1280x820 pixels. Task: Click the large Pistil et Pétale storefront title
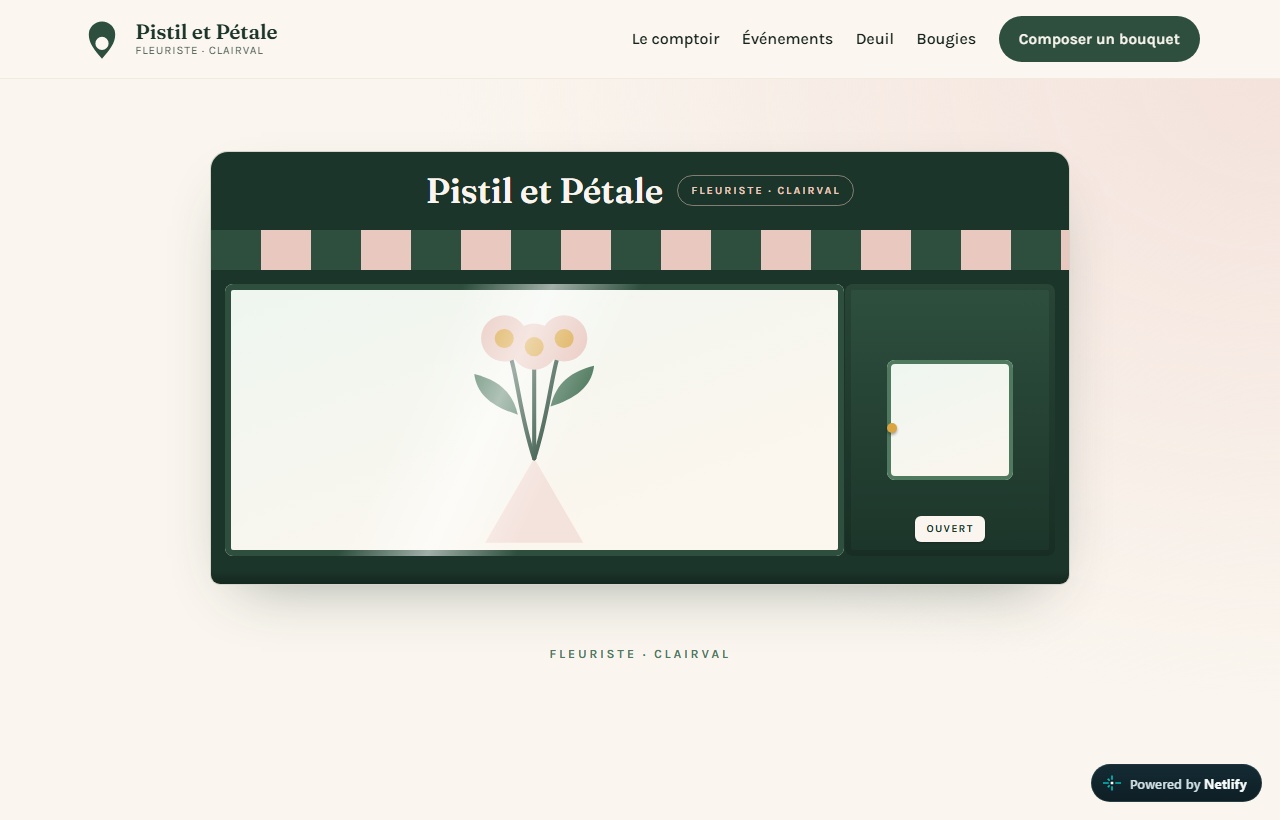pos(545,191)
